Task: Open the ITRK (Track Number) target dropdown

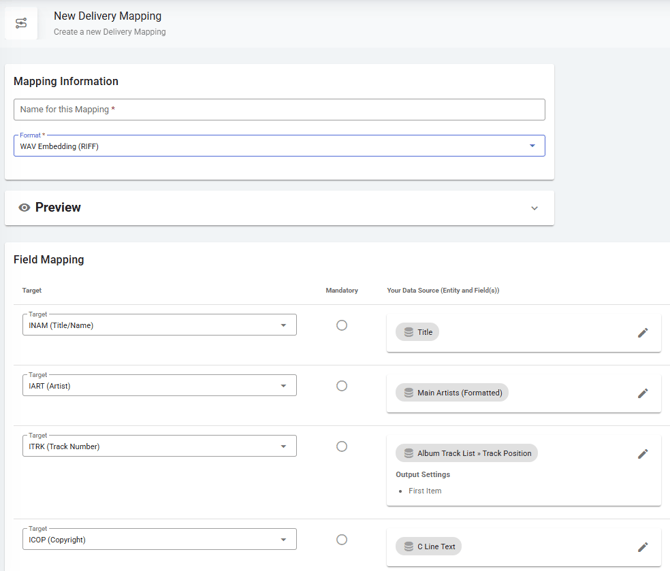Action: pyautogui.click(x=283, y=447)
